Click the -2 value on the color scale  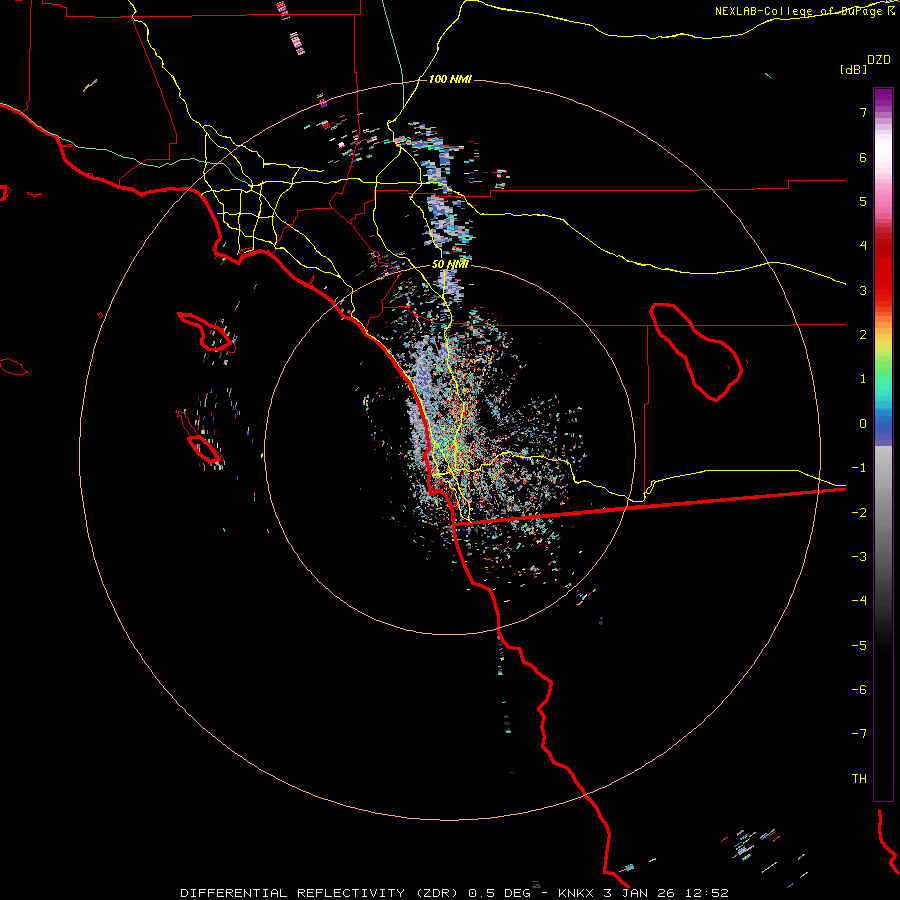pos(859,513)
